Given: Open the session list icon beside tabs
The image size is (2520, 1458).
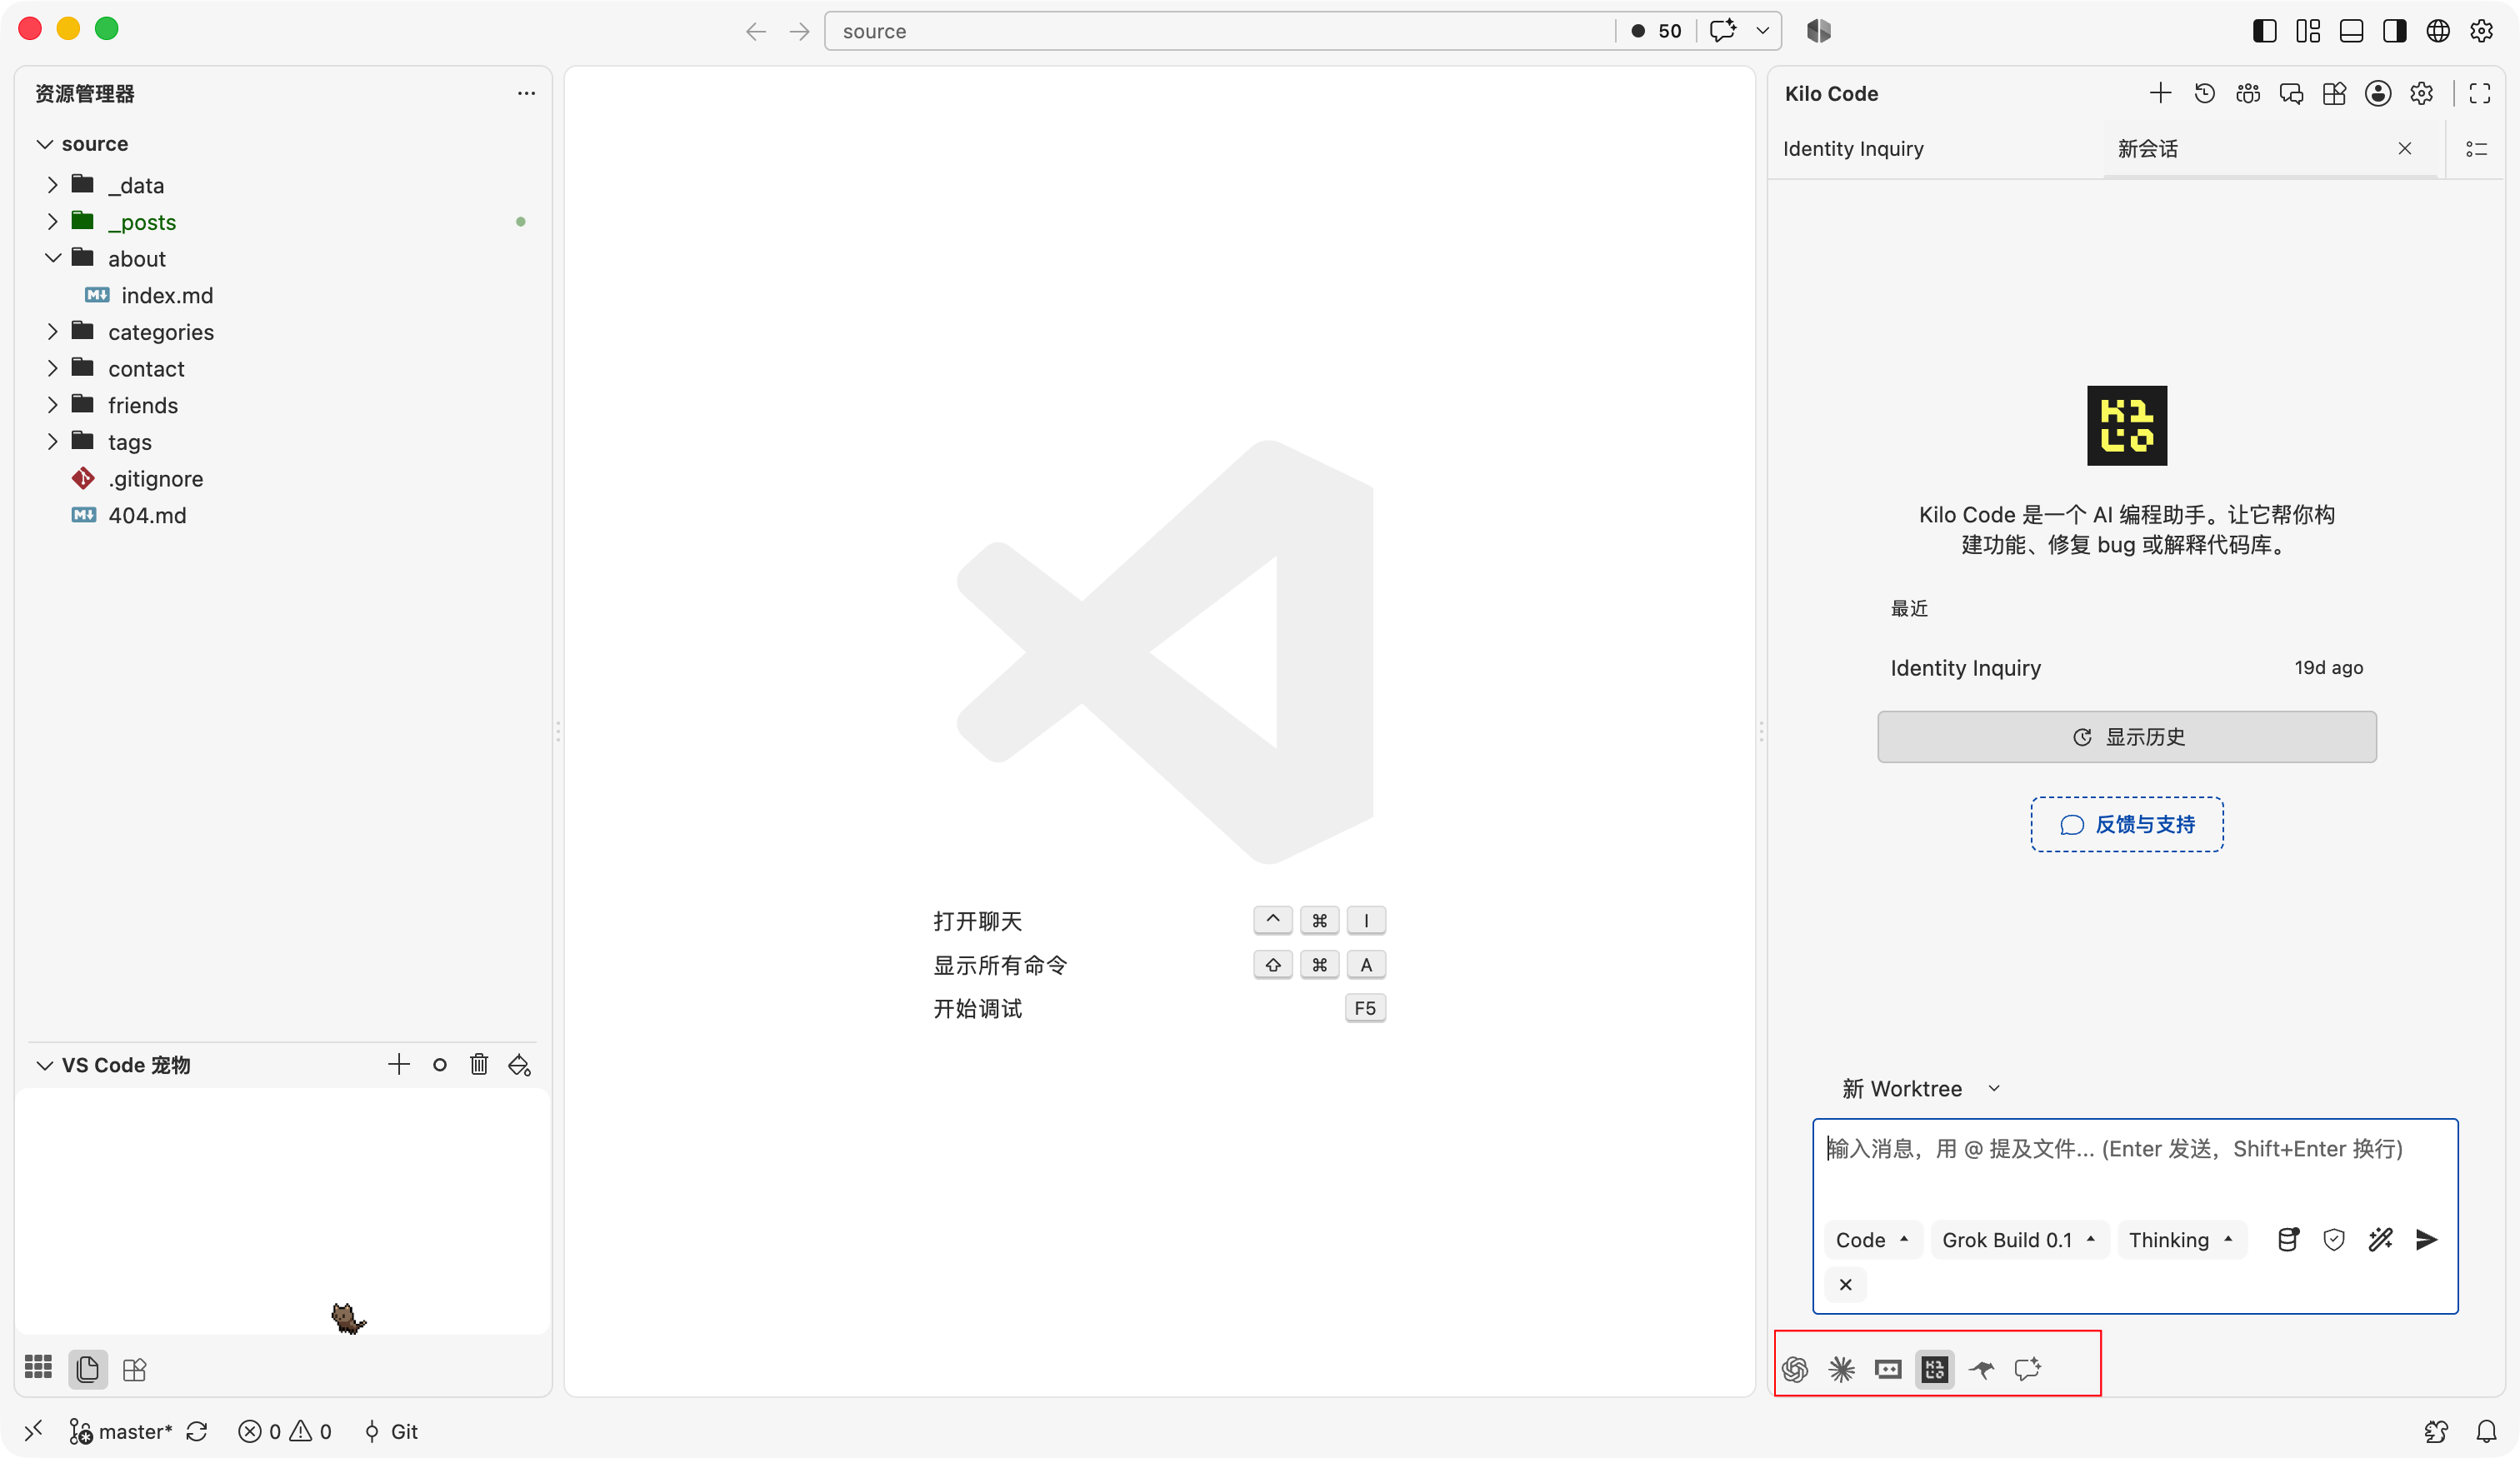Looking at the screenshot, I should [2476, 149].
